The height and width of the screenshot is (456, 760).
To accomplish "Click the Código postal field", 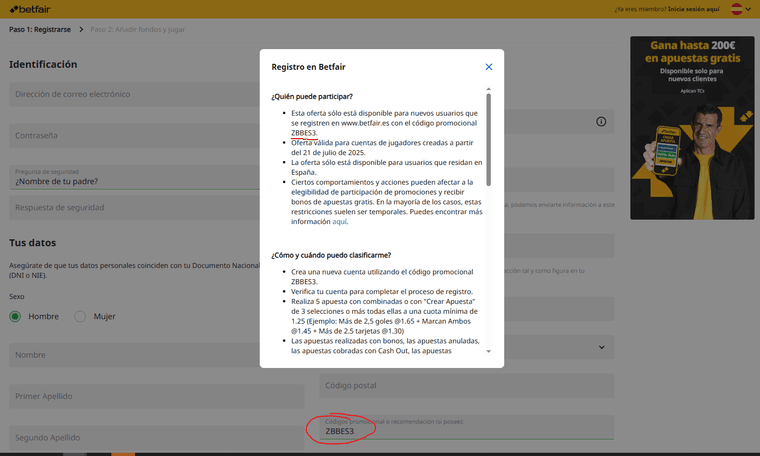I will (466, 386).
